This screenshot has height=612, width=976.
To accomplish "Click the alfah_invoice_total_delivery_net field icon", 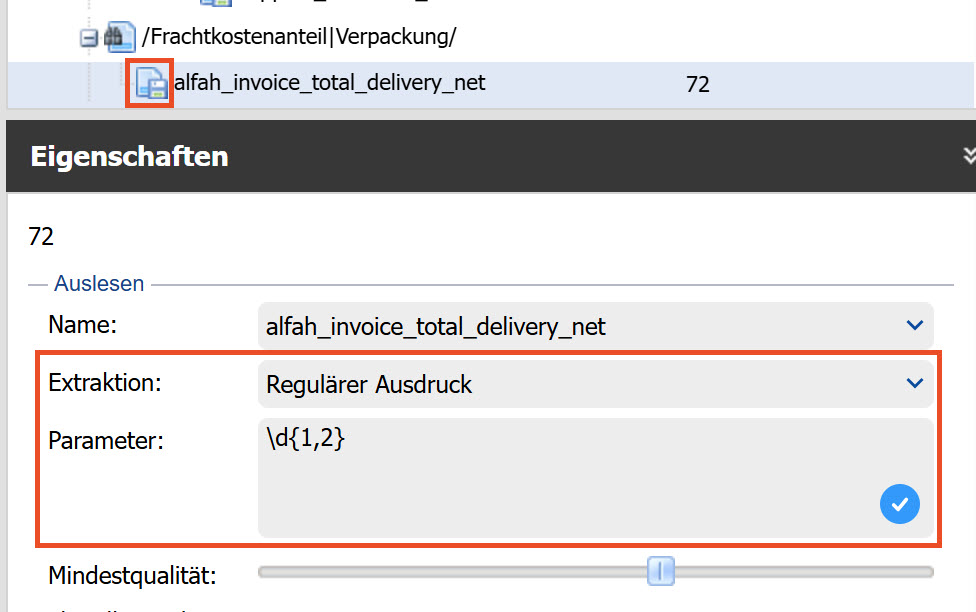I will [x=150, y=83].
